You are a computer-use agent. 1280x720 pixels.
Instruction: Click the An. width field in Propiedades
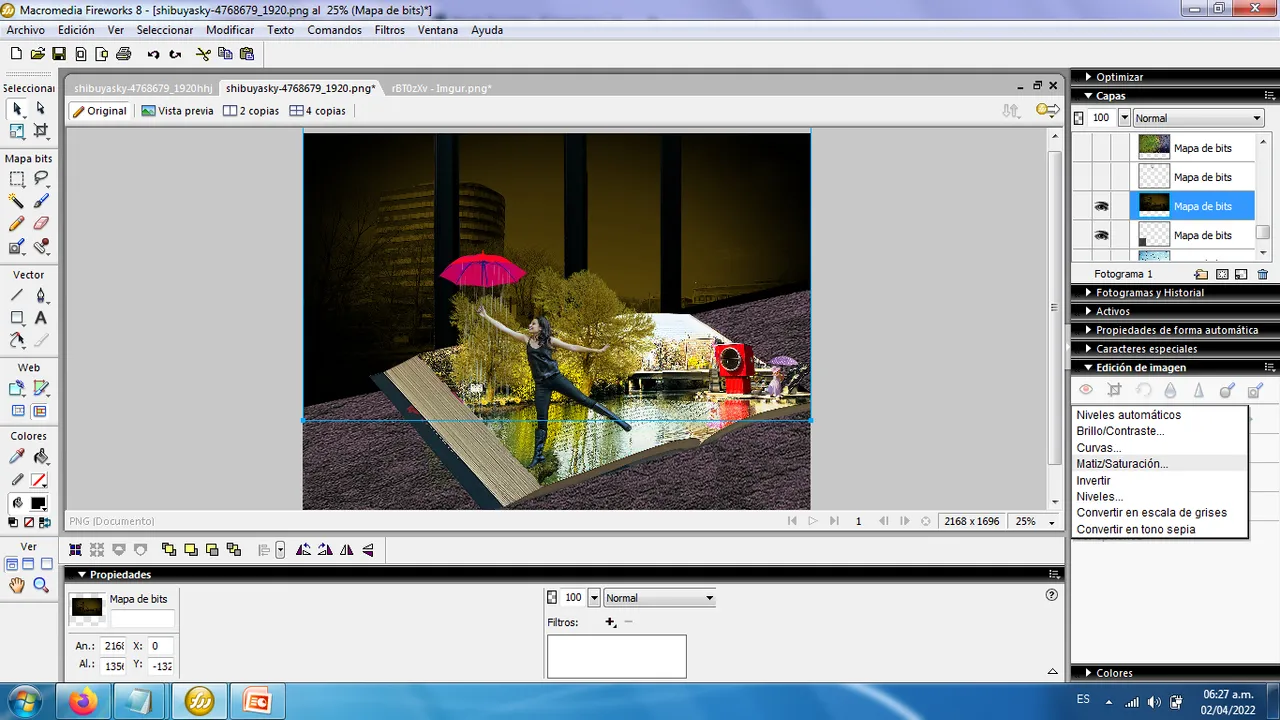tap(113, 646)
